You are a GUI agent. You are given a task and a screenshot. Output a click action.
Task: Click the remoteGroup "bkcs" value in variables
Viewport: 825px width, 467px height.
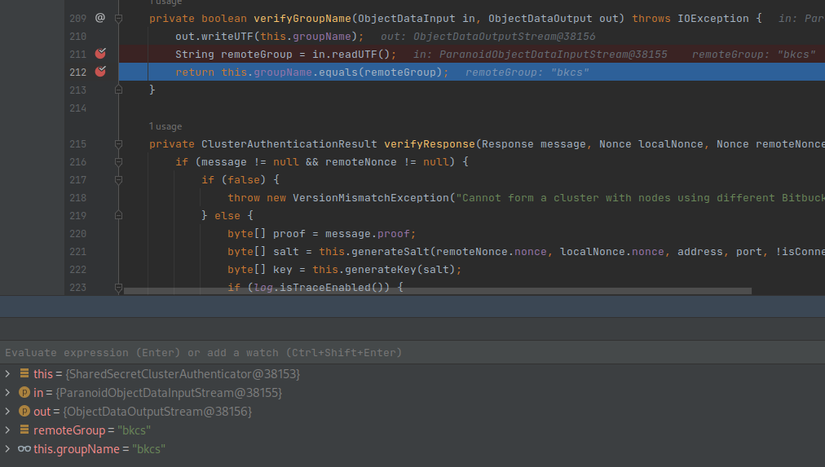(134, 430)
